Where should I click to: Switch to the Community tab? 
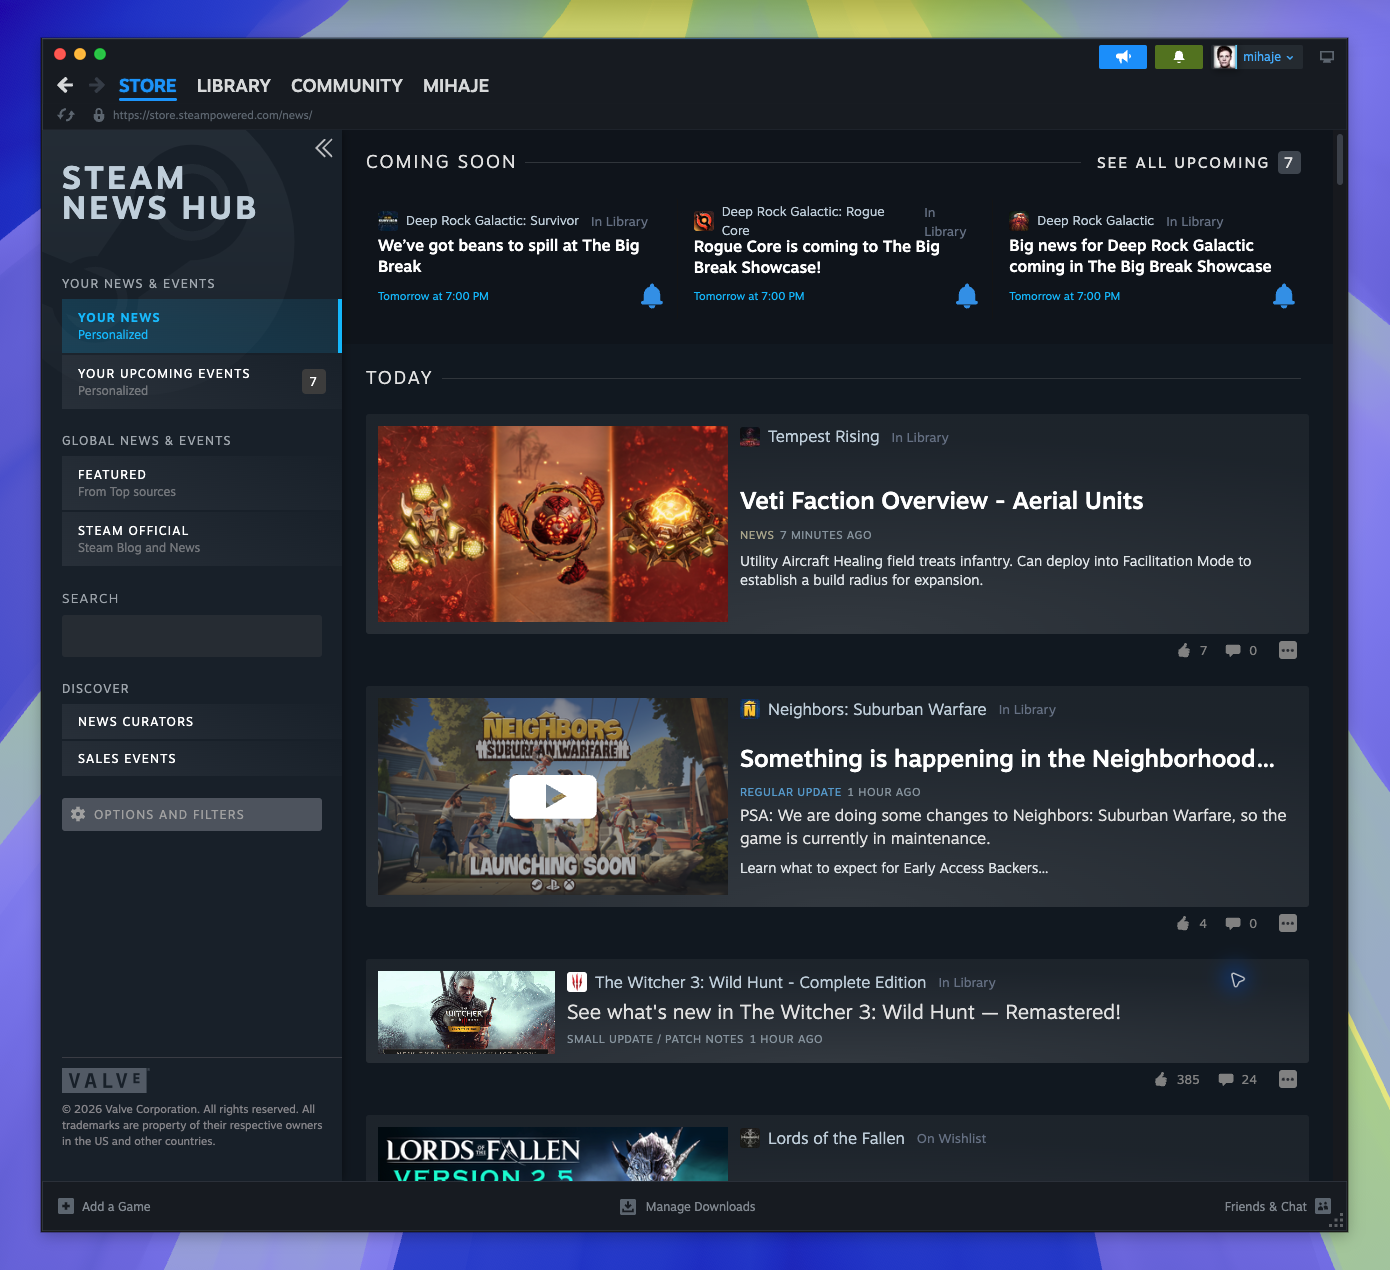pos(347,86)
